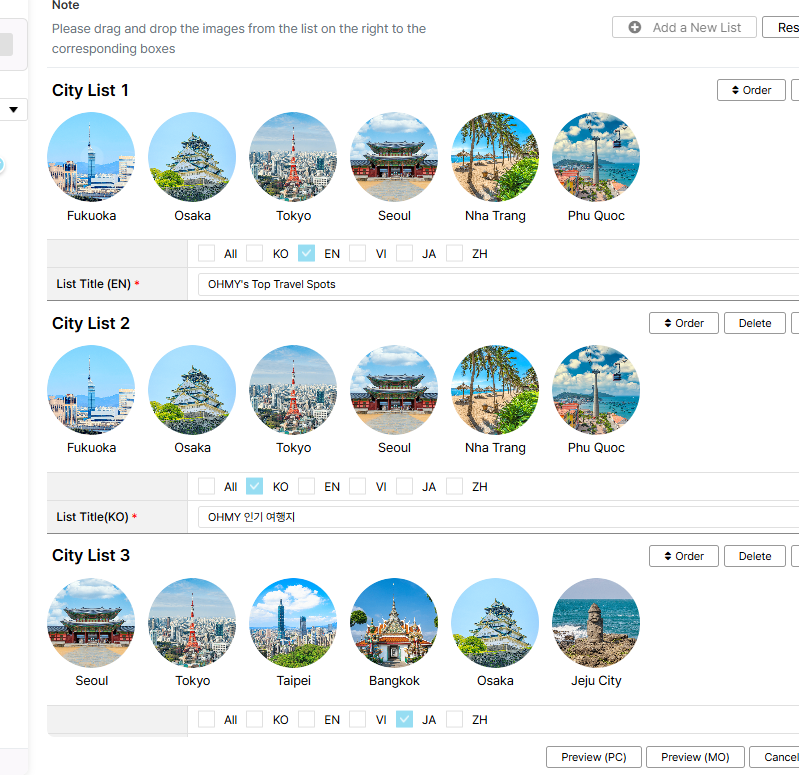Screen dimensions: 799x781
Task: Open the Preview (PC) view
Action: point(593,757)
